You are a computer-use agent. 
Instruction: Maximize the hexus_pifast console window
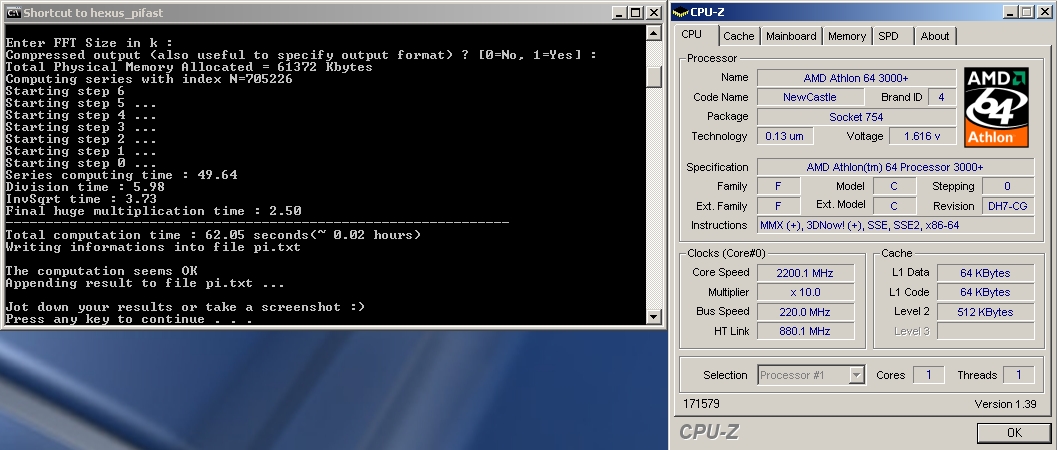coord(636,13)
